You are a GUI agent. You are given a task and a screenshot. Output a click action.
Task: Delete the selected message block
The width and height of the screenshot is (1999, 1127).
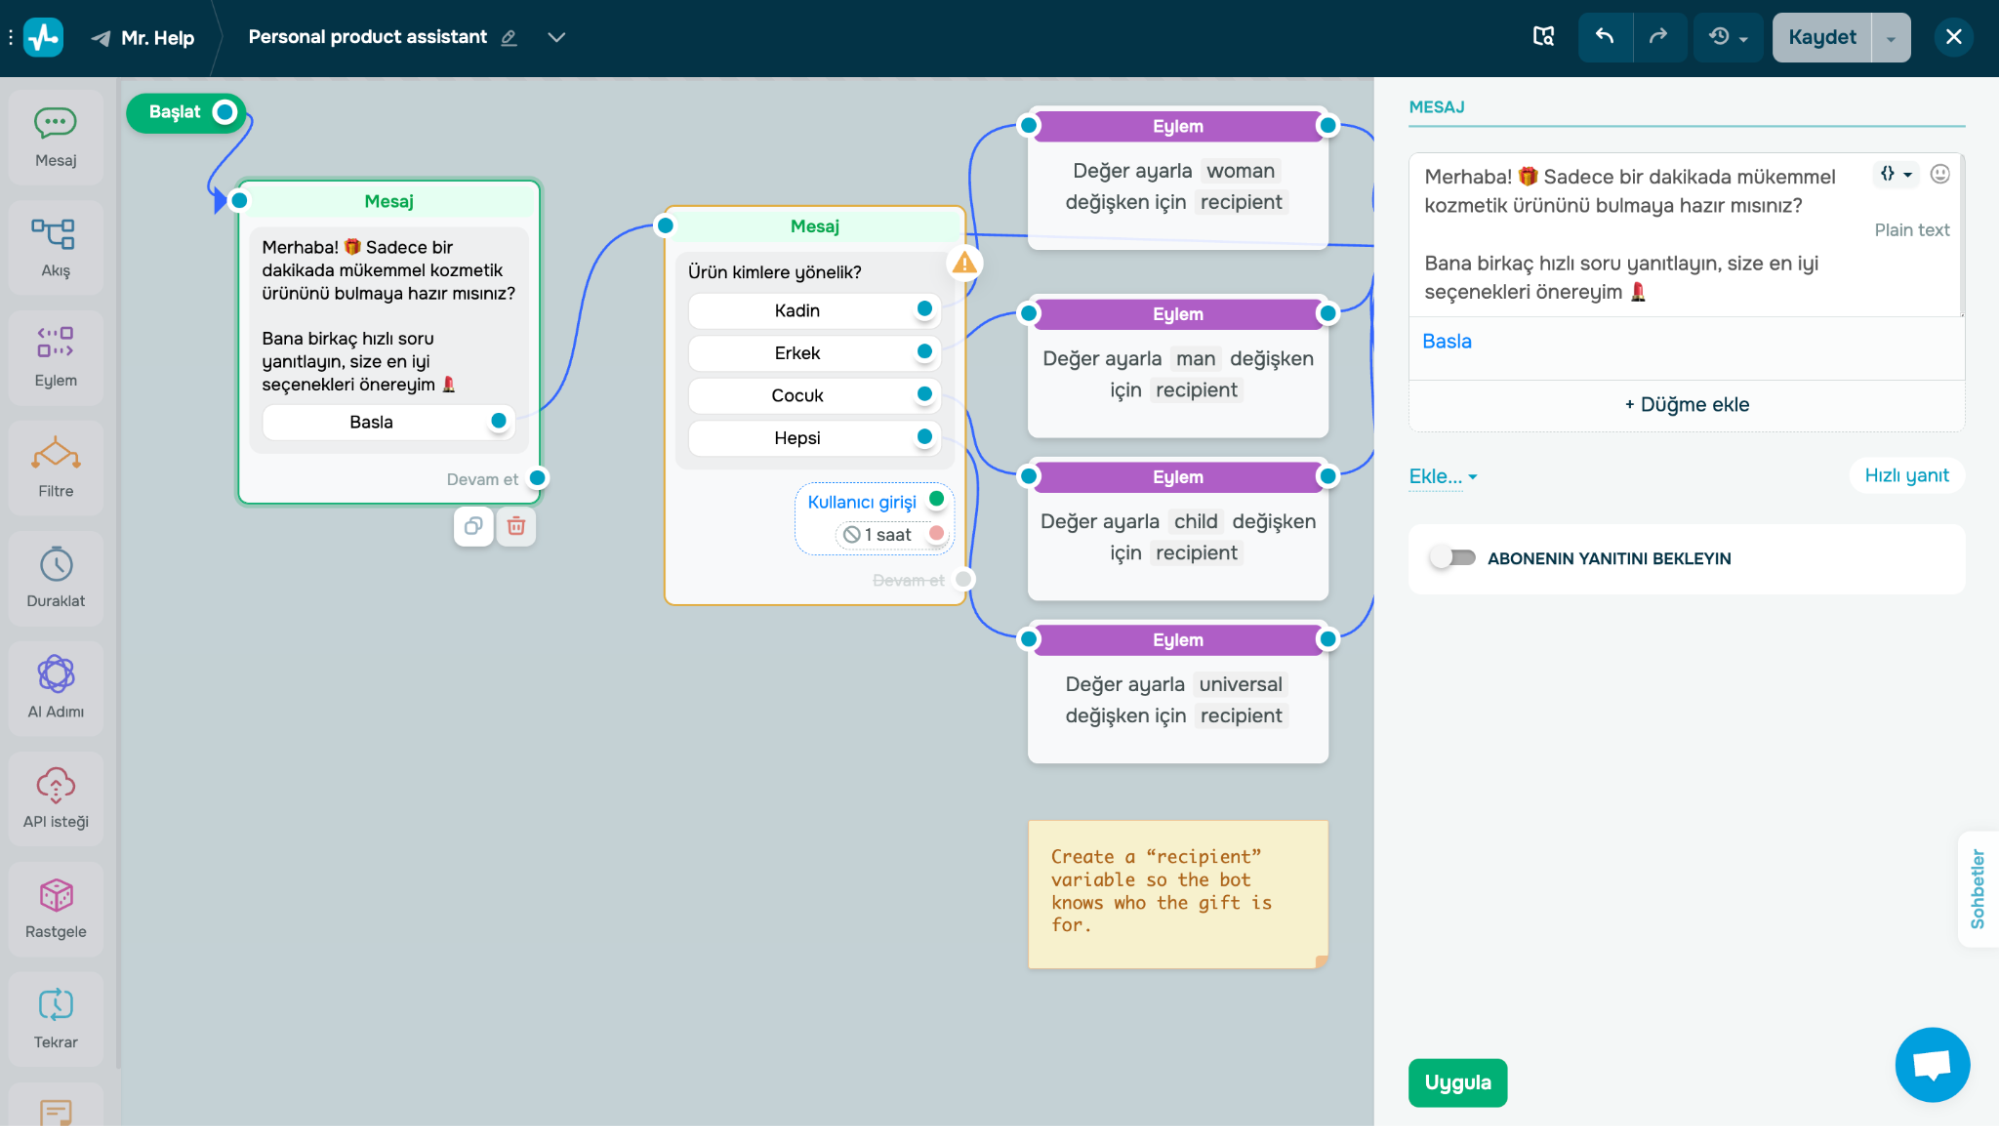[516, 526]
